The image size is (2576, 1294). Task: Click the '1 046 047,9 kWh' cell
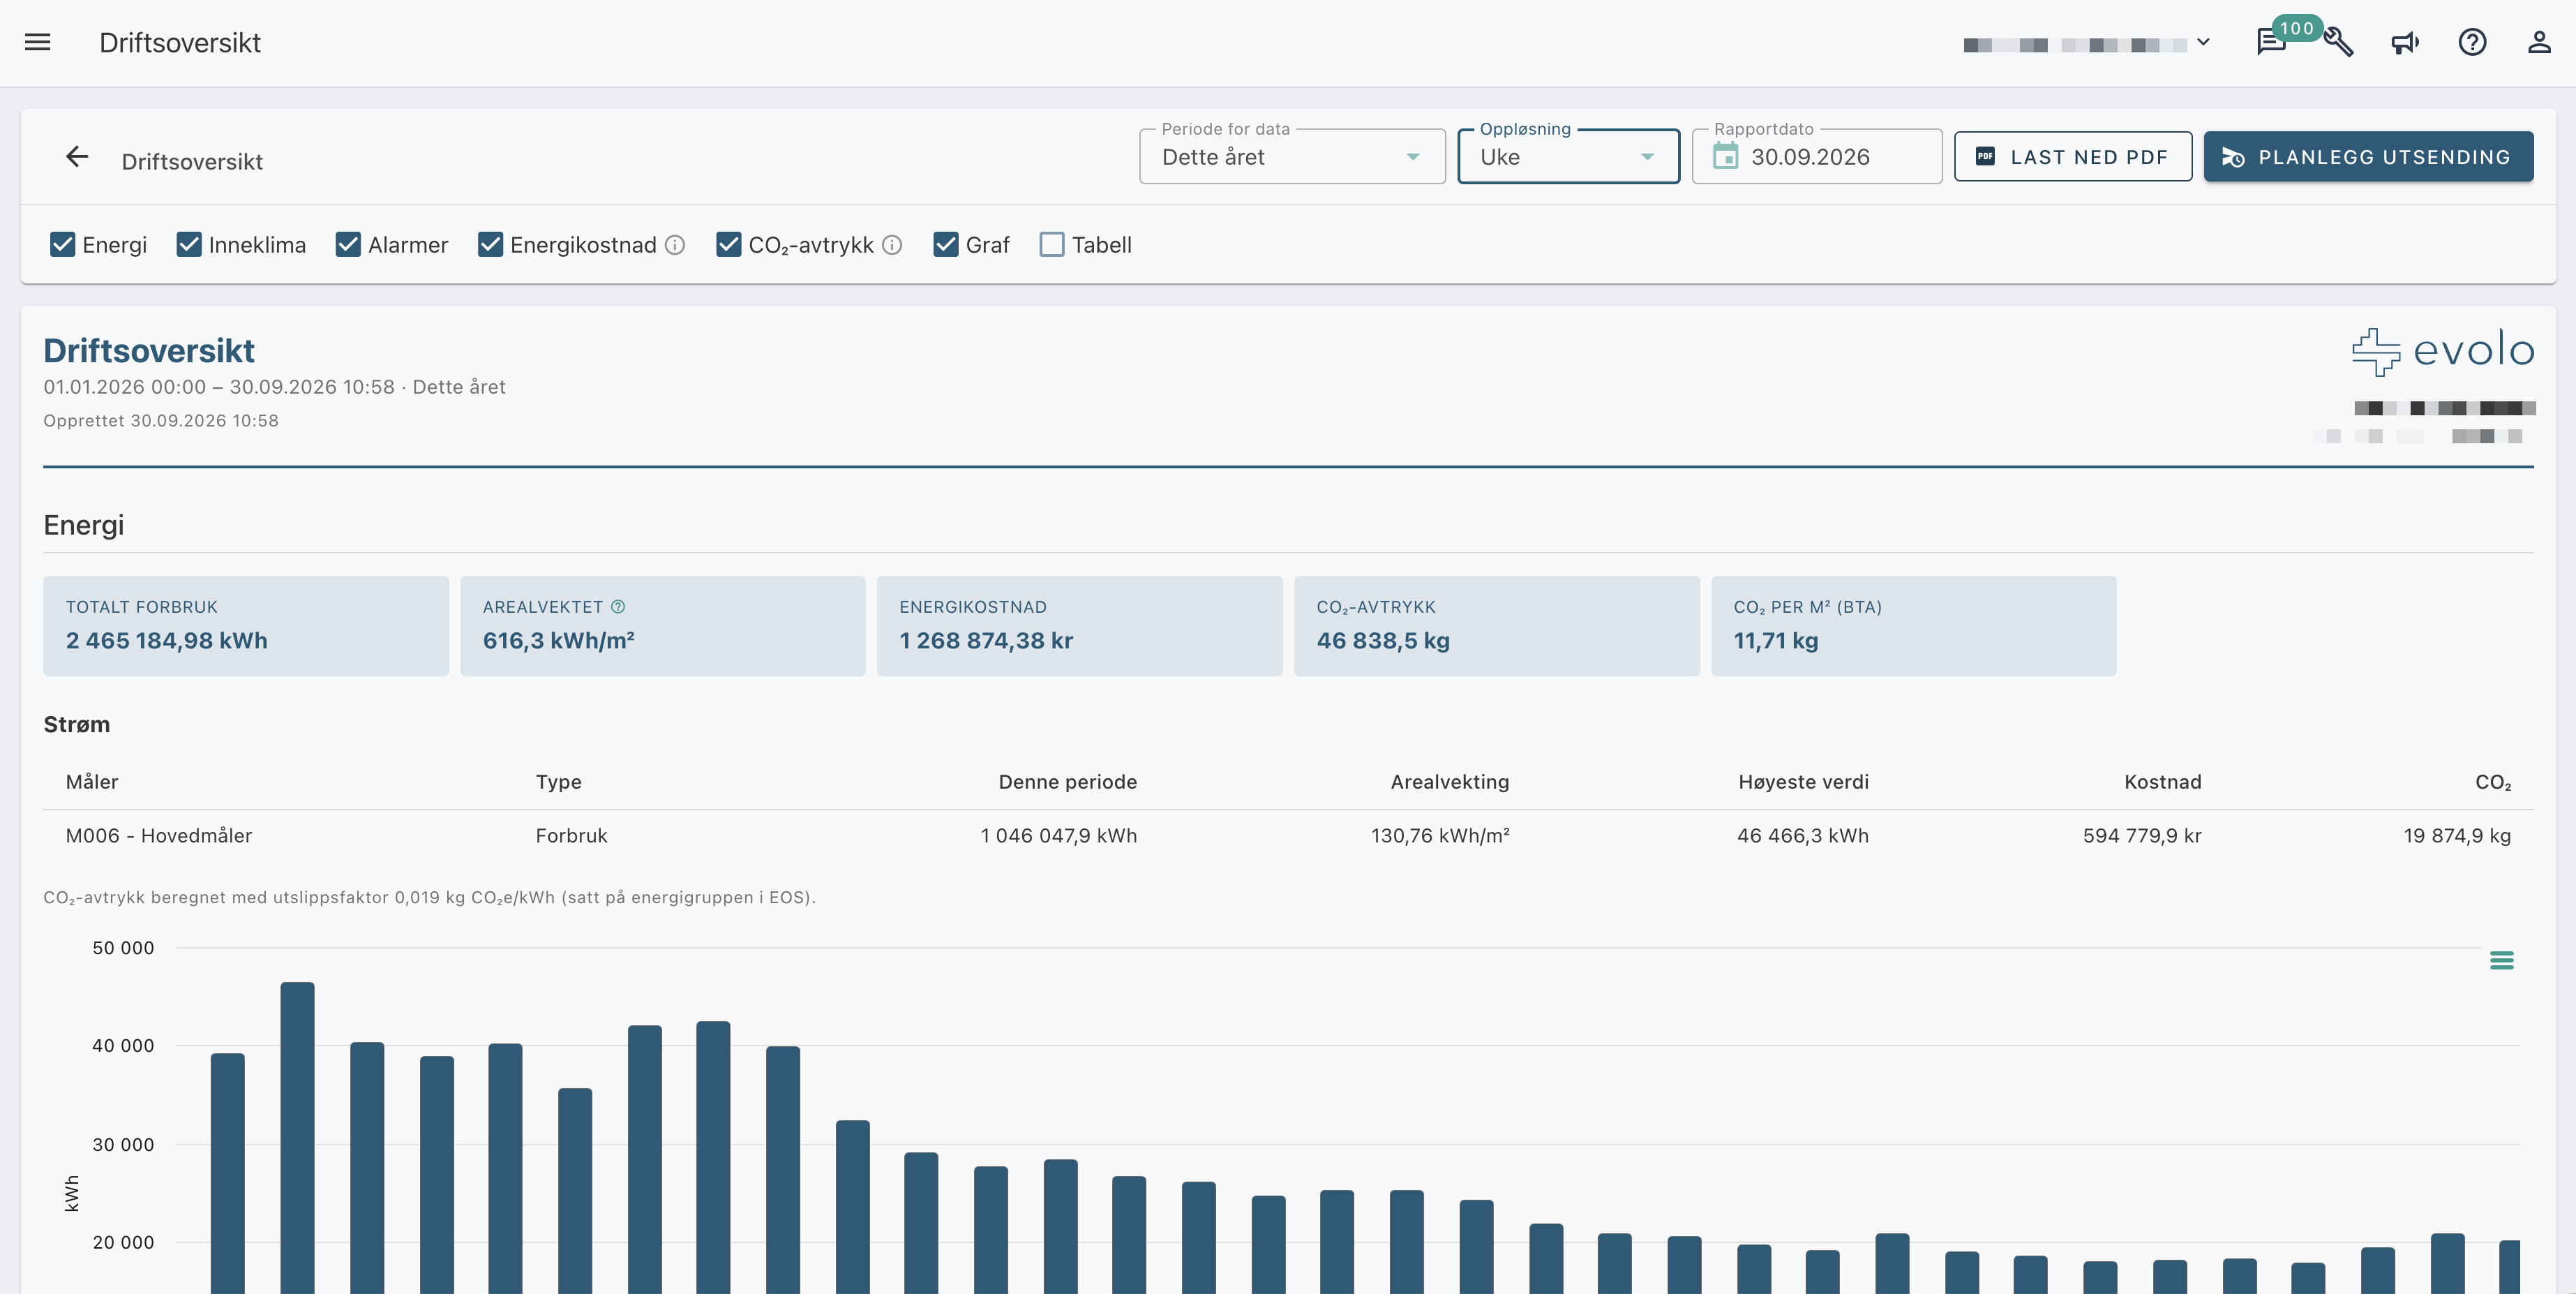tap(1058, 835)
